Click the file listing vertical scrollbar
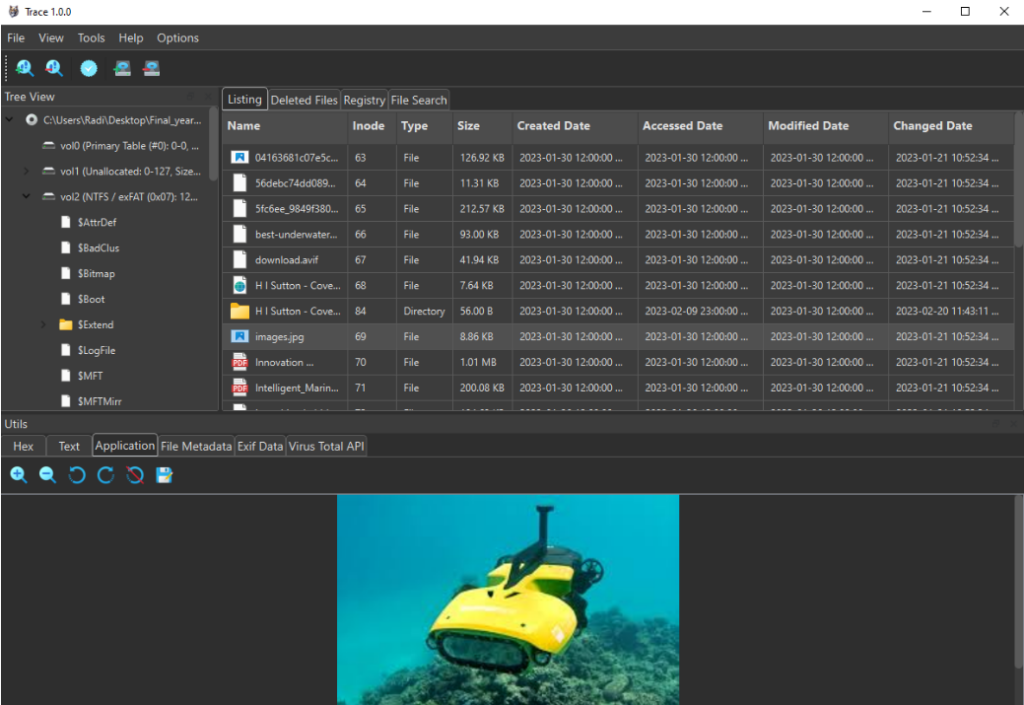 click(x=1018, y=180)
